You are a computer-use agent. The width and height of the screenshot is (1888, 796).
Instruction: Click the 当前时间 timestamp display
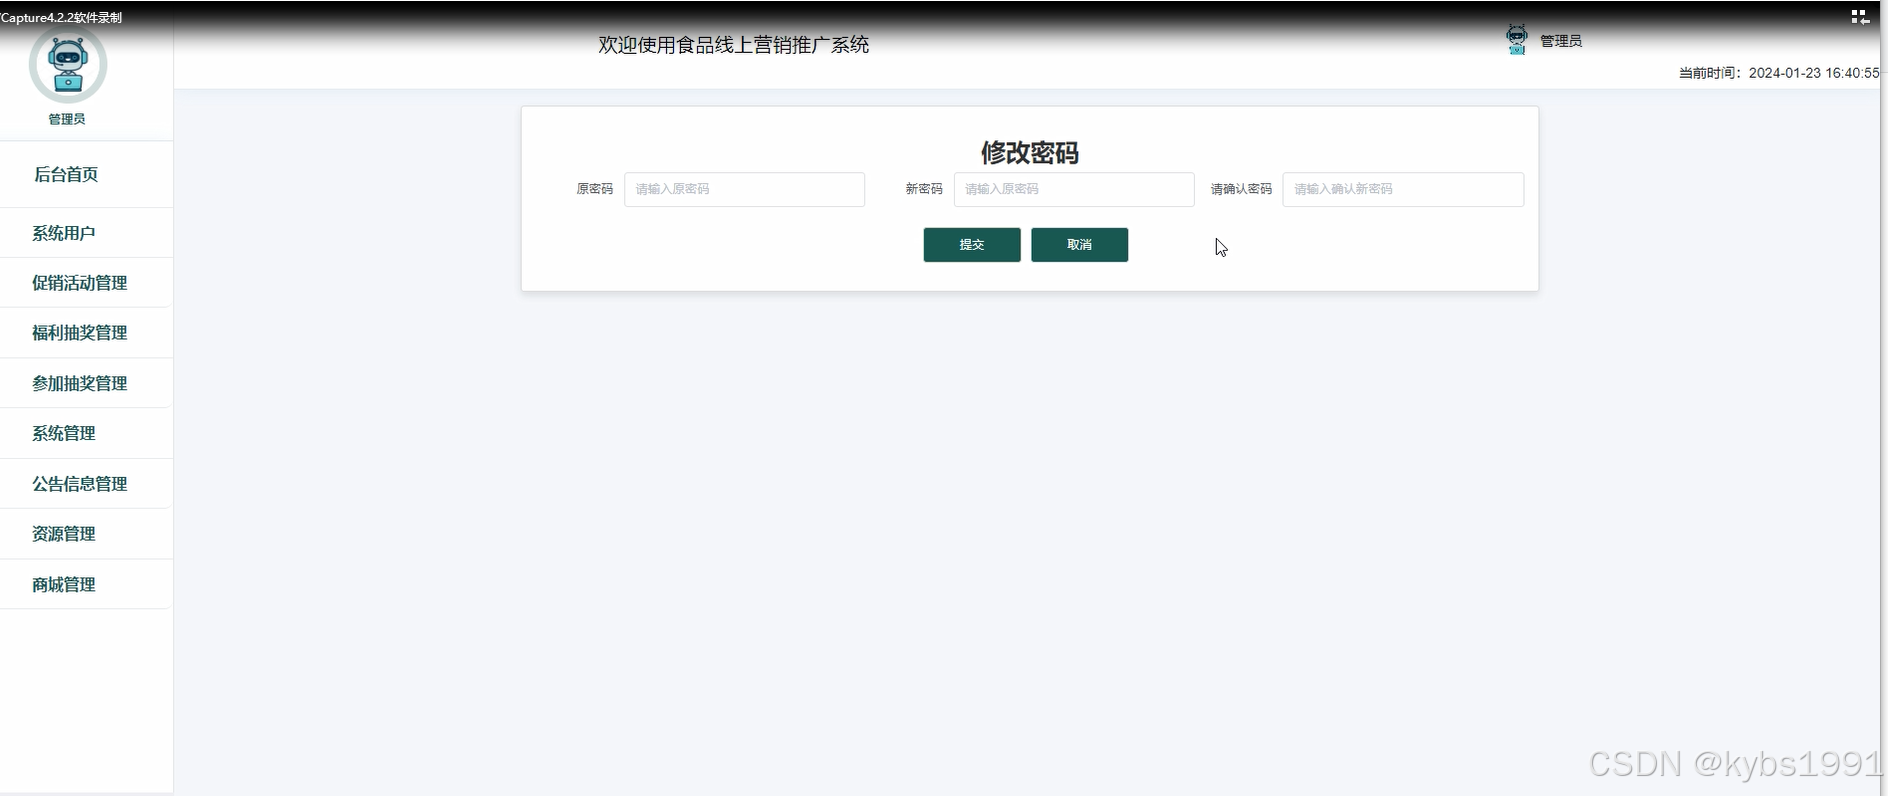coord(1778,73)
